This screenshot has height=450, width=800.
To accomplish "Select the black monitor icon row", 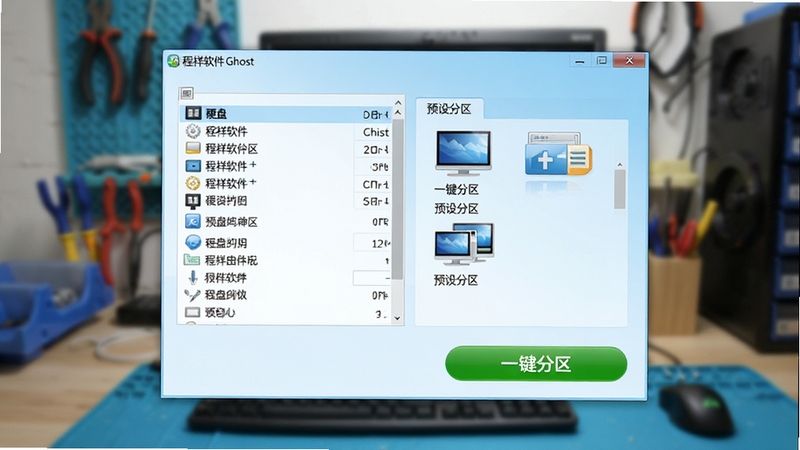I will [192, 201].
